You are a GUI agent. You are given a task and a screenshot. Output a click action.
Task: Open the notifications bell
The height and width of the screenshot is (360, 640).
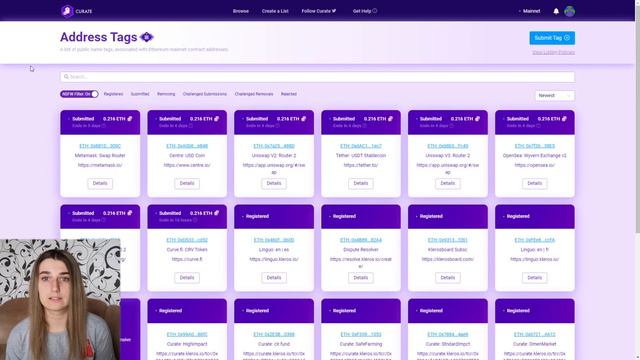tap(556, 11)
